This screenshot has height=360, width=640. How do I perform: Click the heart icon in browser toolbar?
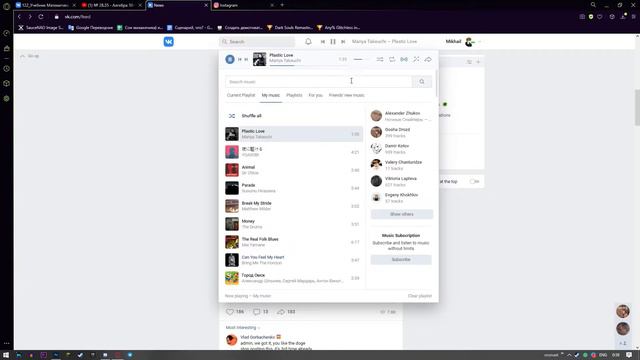click(x=600, y=17)
